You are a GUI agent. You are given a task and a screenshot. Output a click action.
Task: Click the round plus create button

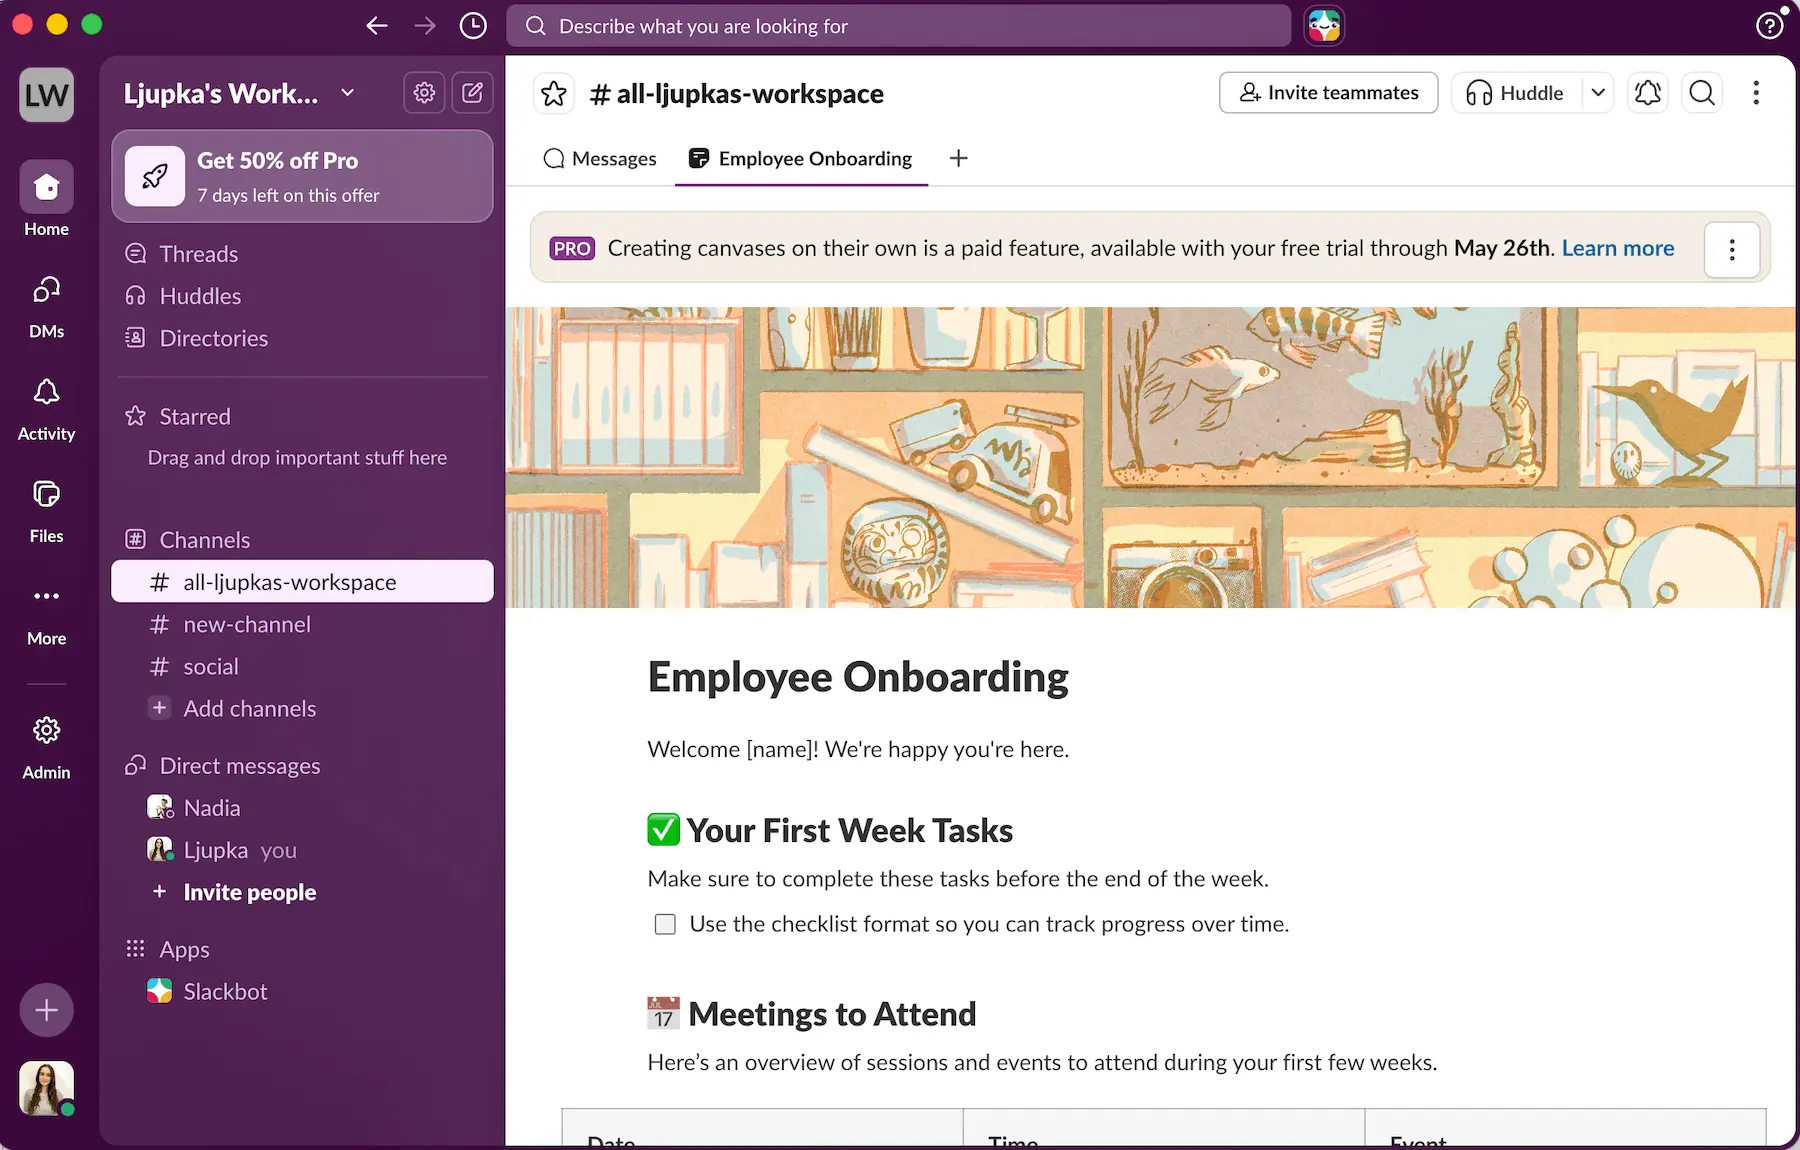click(x=46, y=1010)
